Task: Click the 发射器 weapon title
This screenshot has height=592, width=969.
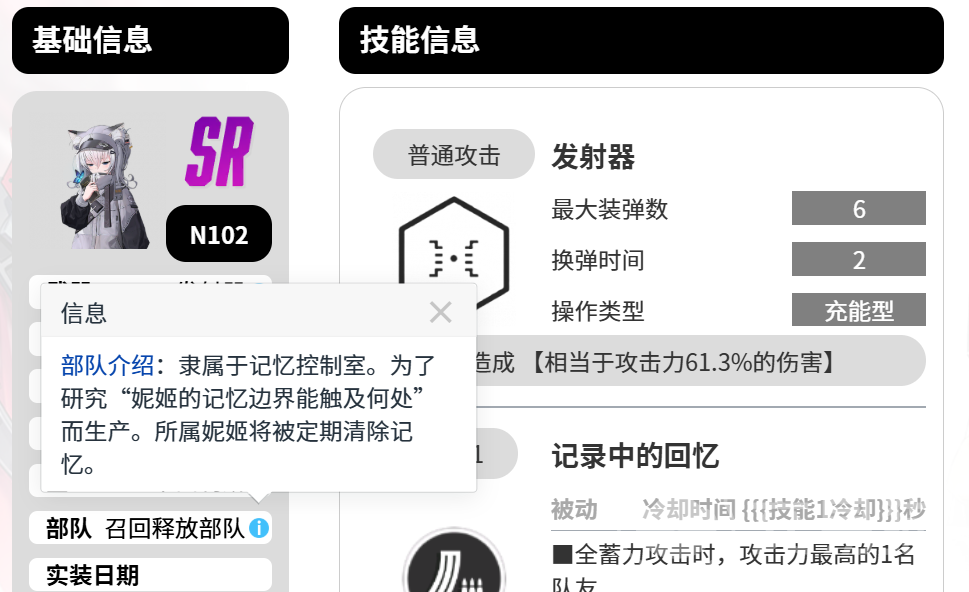Action: 593,156
